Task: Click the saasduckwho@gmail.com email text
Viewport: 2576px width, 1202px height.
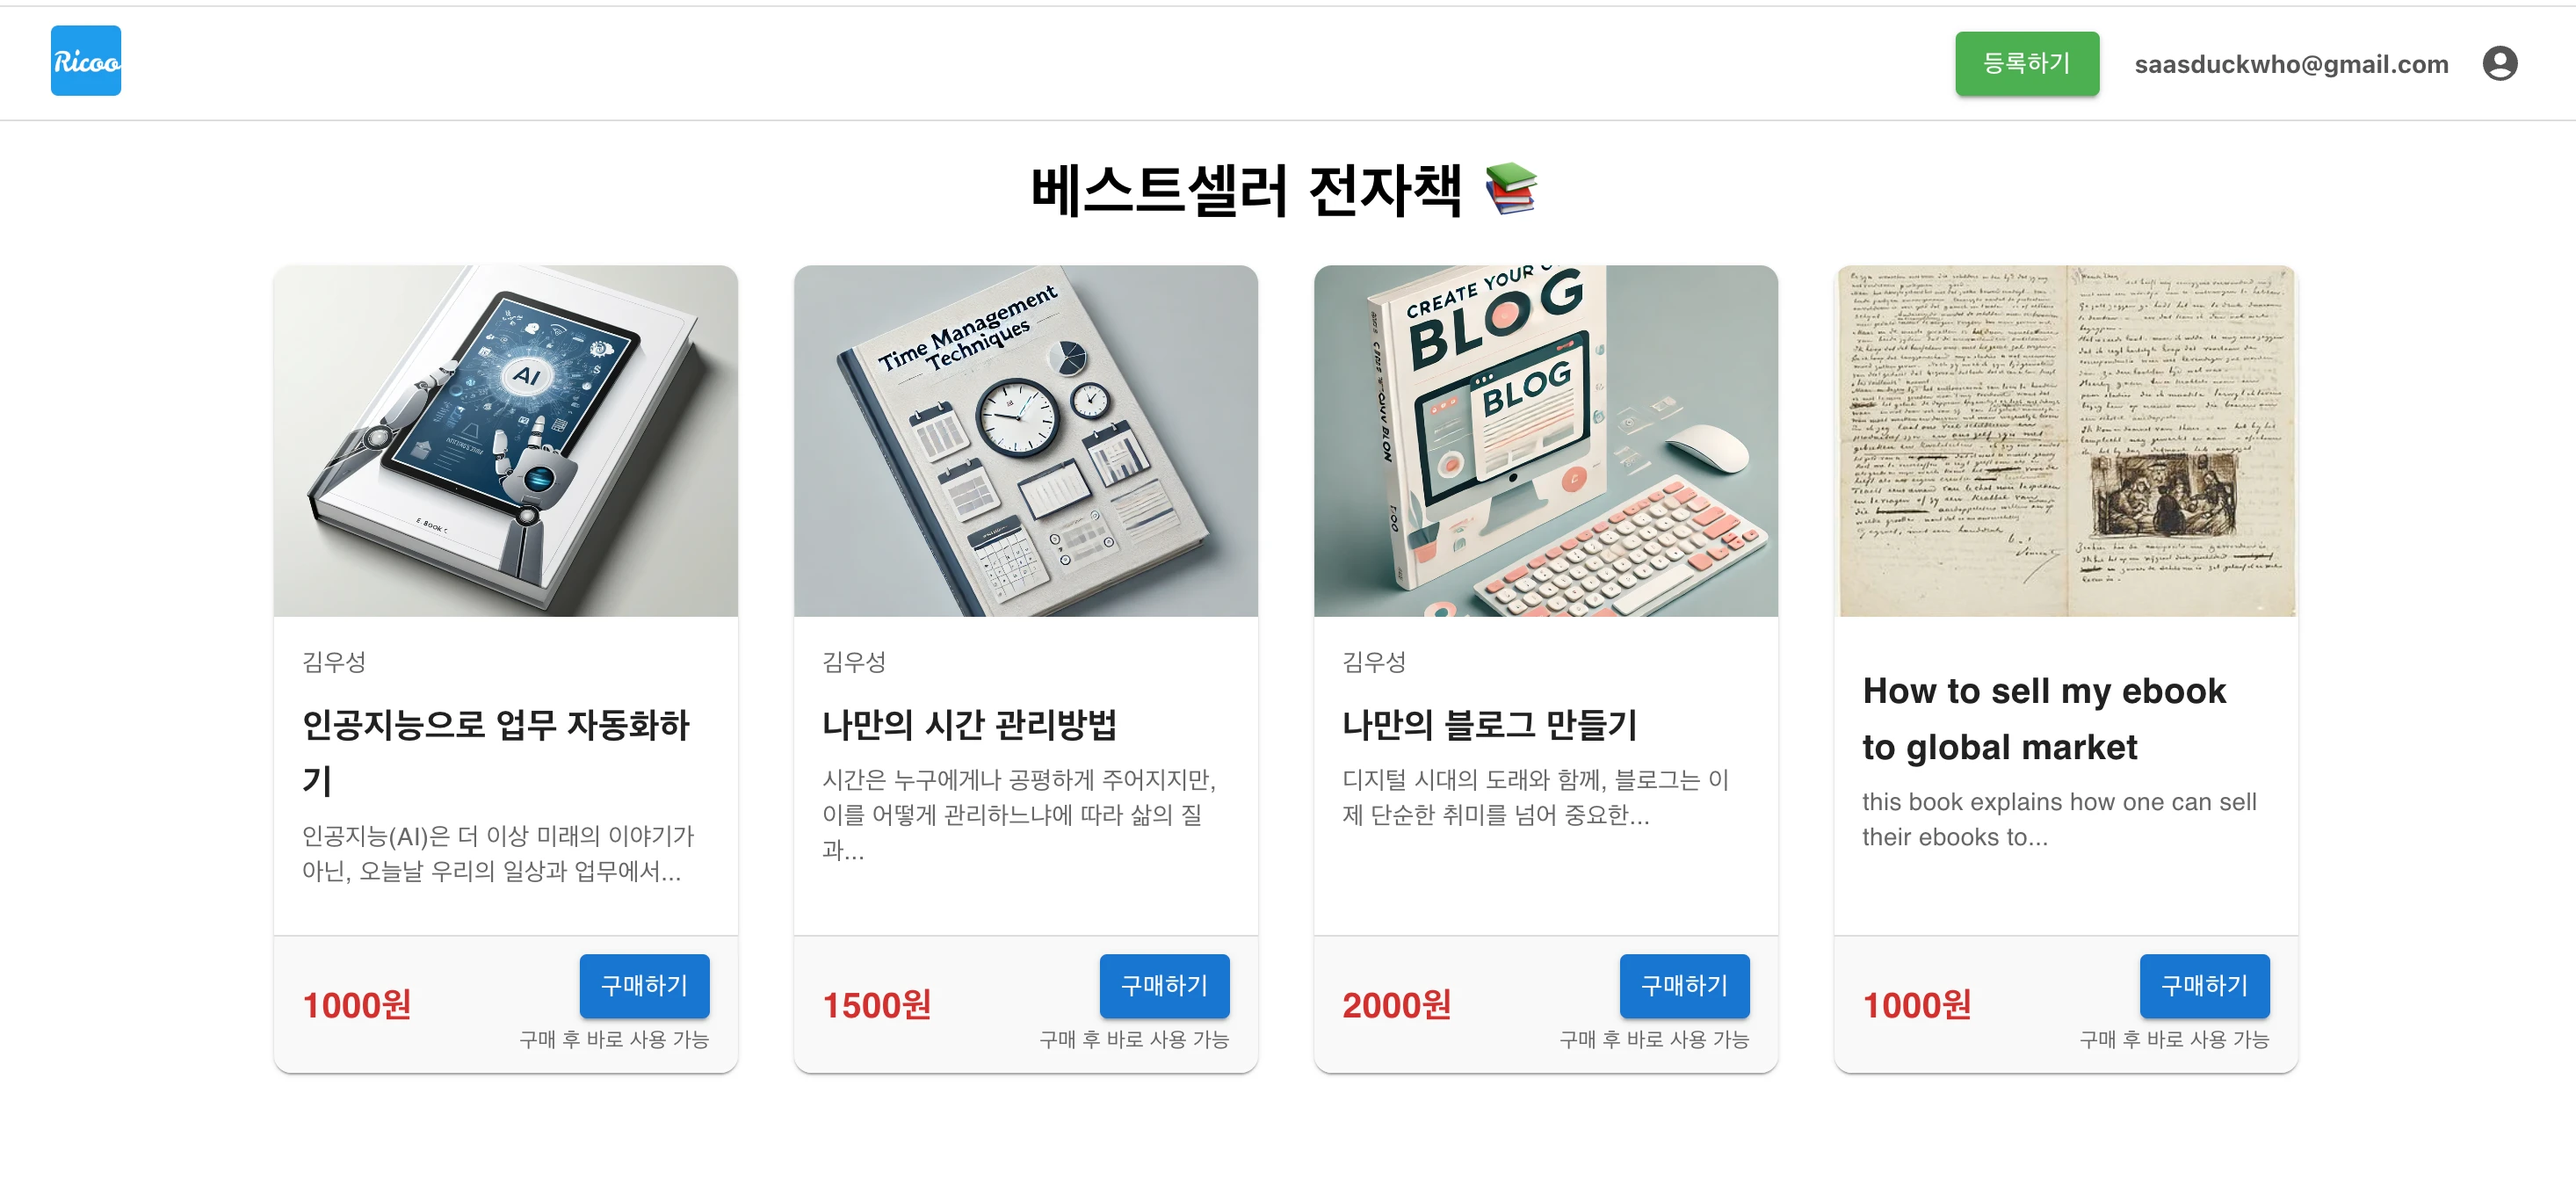Action: click(2291, 64)
